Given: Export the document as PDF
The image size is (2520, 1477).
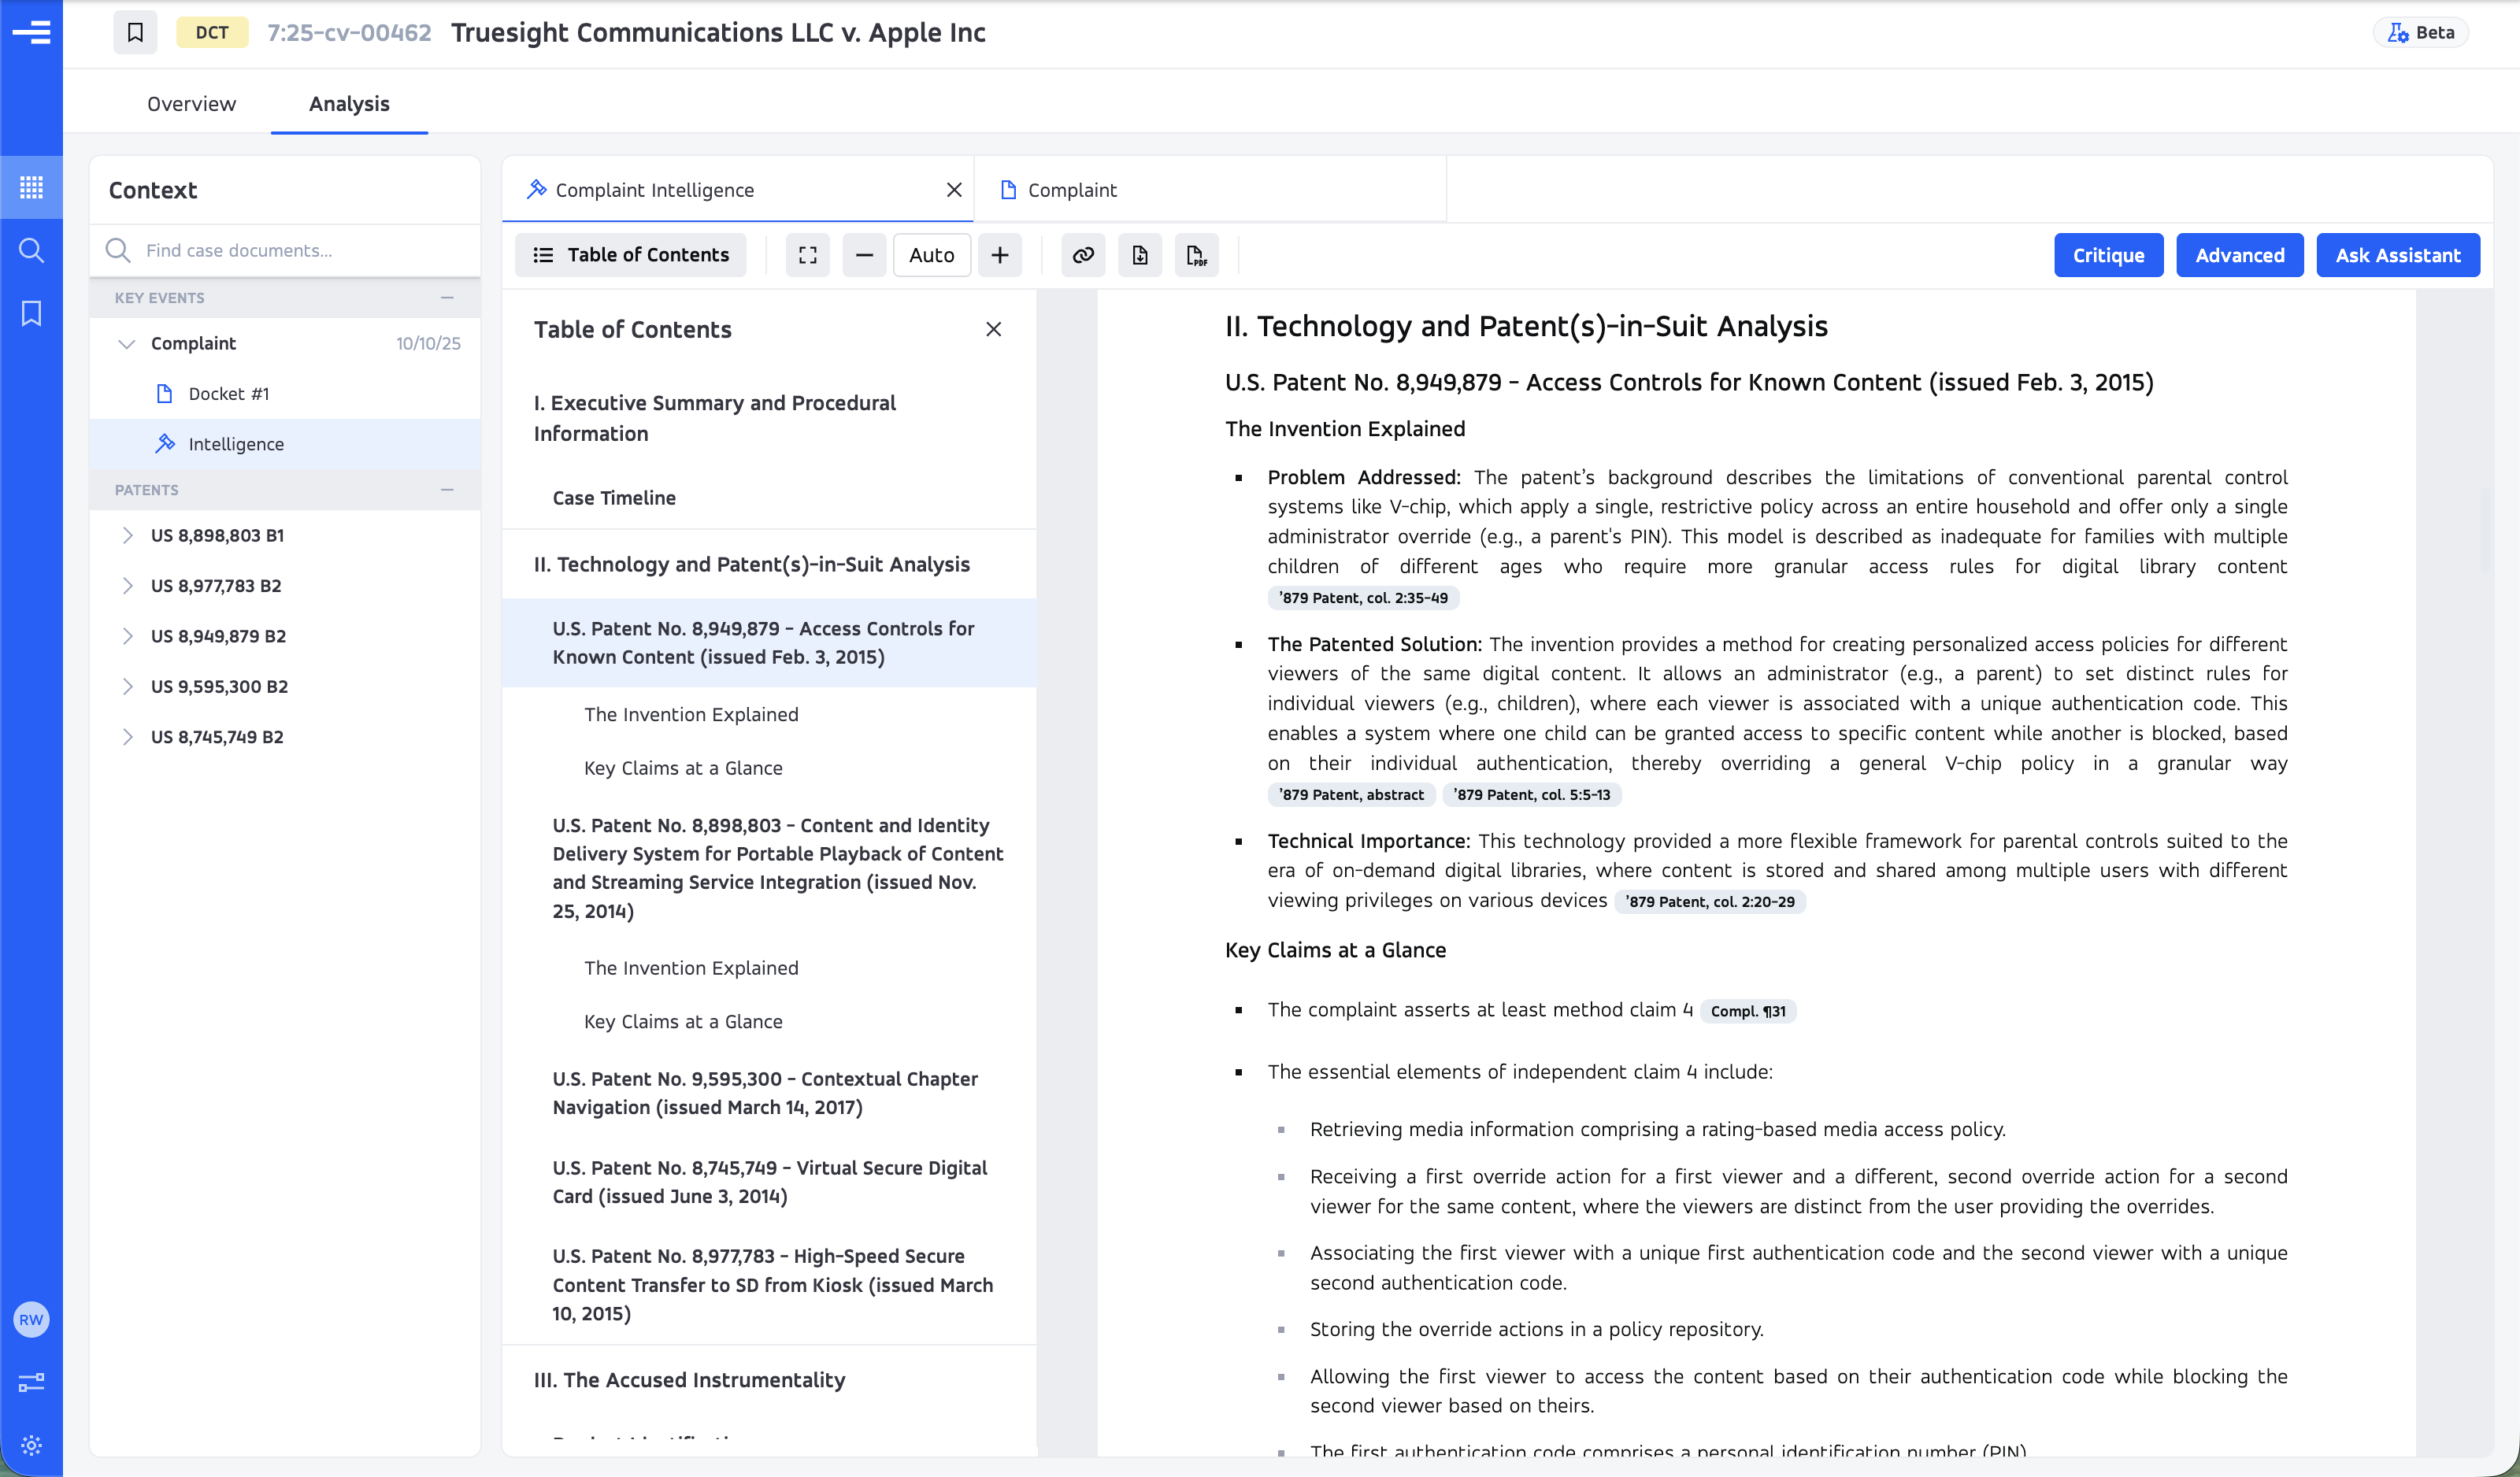Looking at the screenshot, I should point(1196,255).
